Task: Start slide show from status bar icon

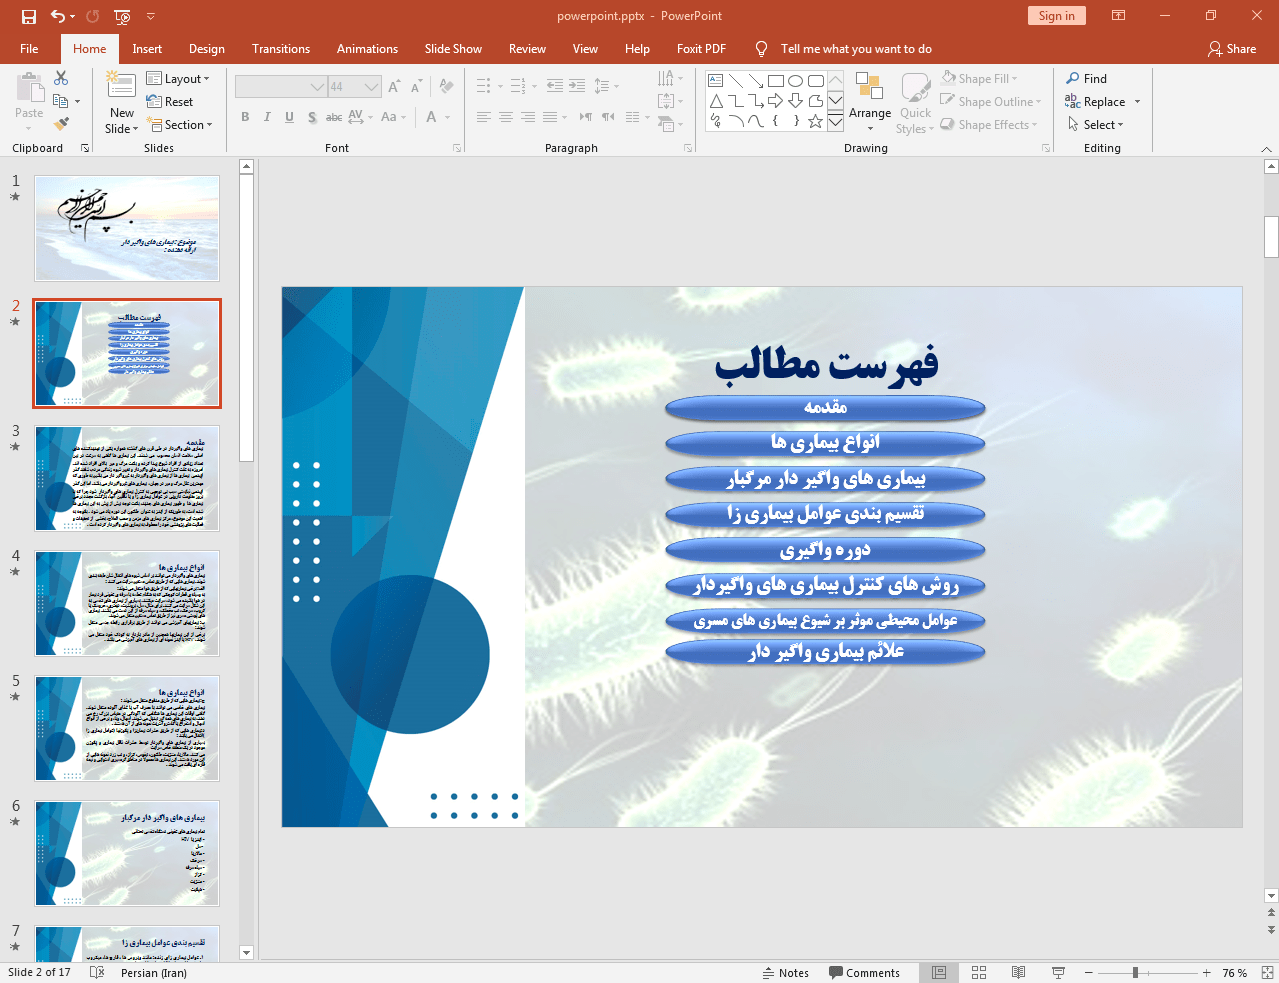Action: click(x=1058, y=972)
